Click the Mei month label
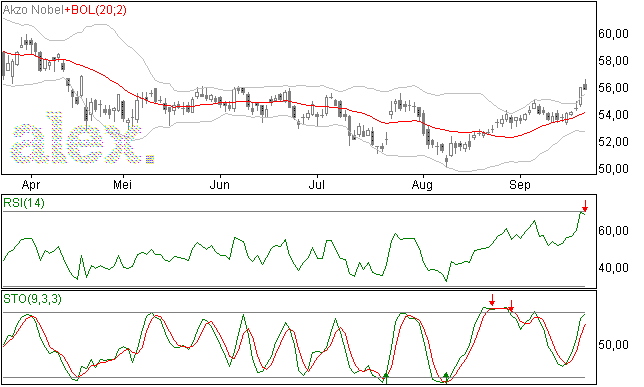644x387 pixels. pyautogui.click(x=122, y=185)
